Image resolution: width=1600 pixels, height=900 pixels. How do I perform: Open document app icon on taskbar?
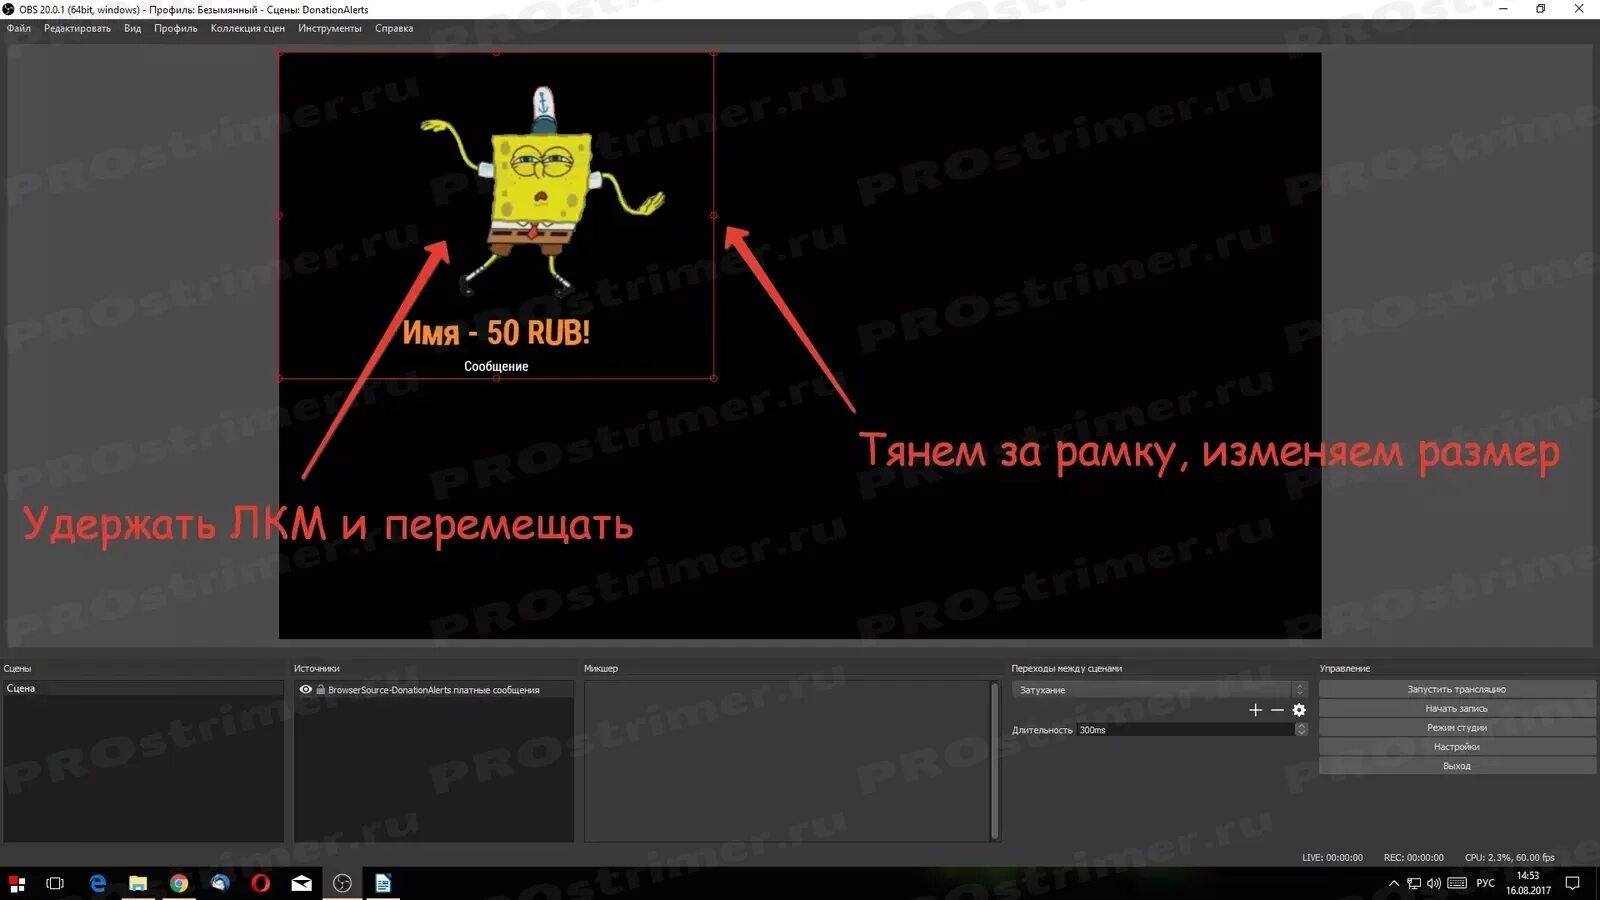[x=383, y=883]
